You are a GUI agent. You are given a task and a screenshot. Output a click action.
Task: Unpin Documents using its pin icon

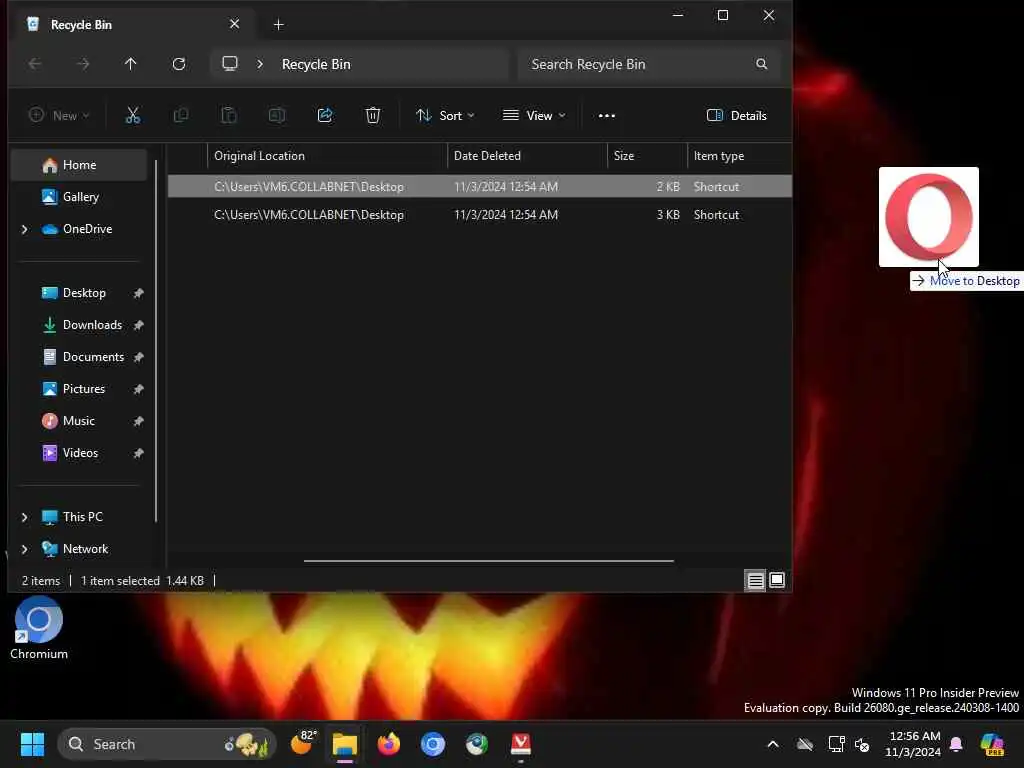[138, 357]
